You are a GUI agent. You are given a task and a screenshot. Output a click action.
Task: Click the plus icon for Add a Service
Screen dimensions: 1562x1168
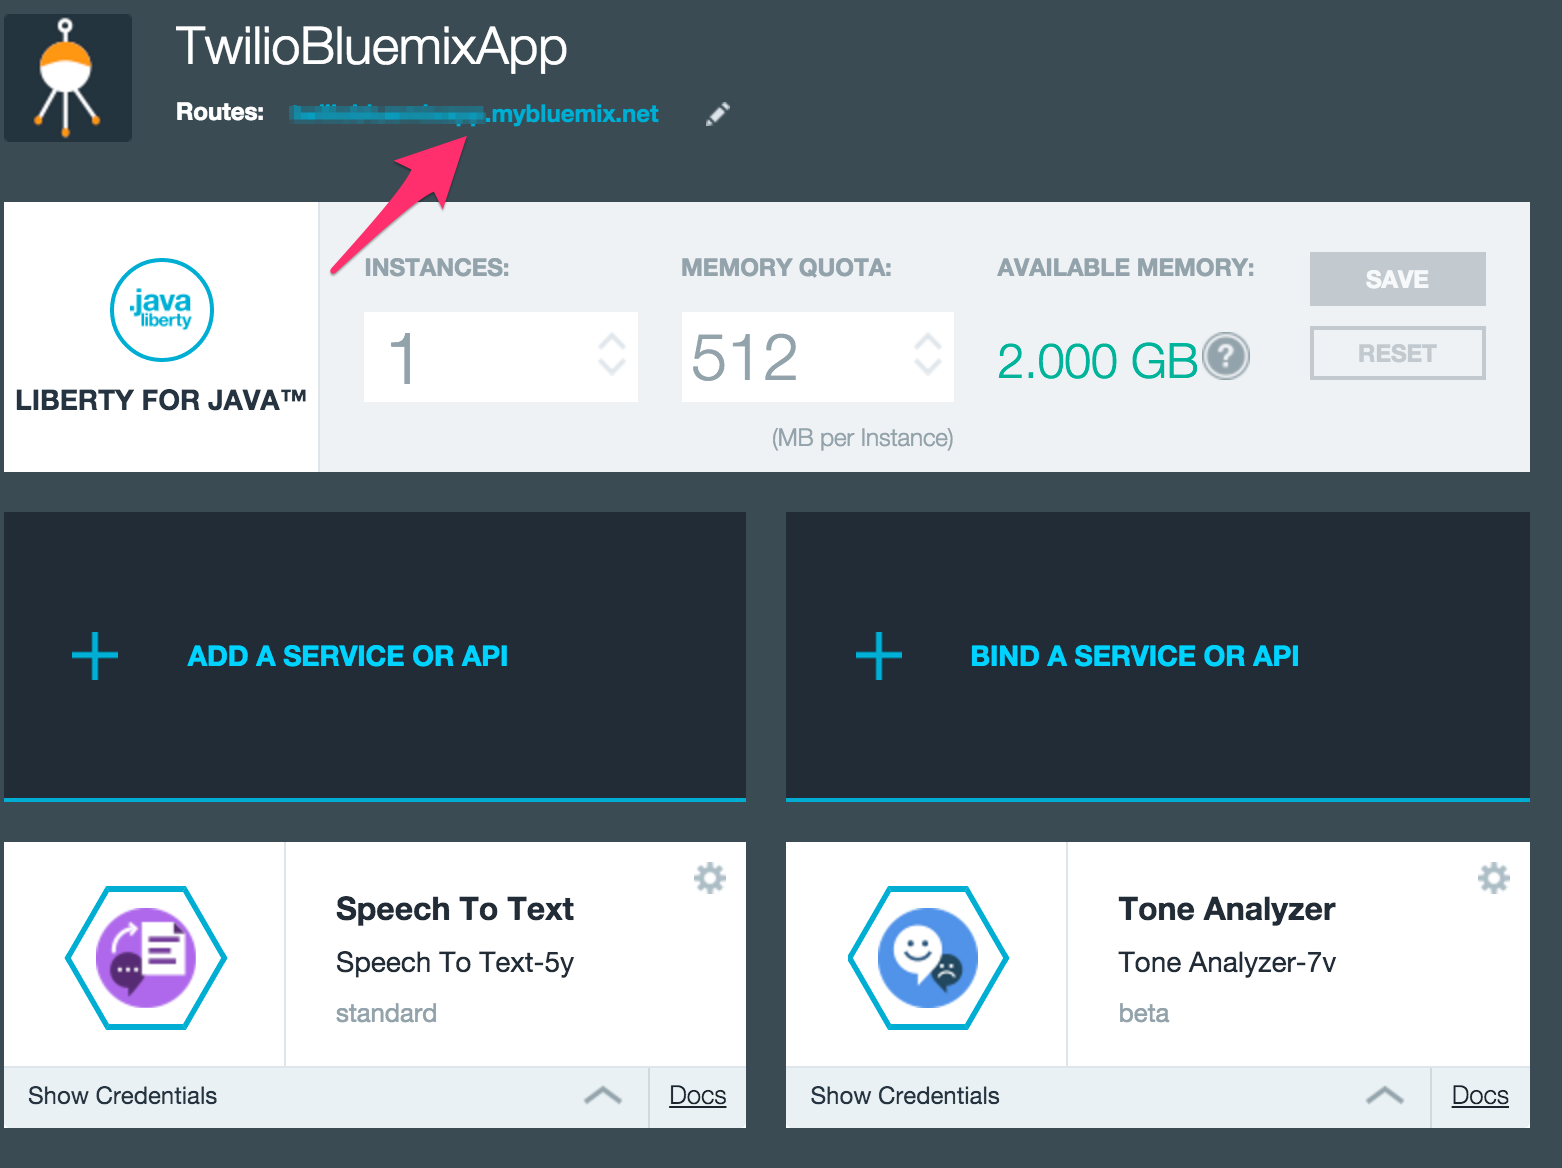pos(95,656)
